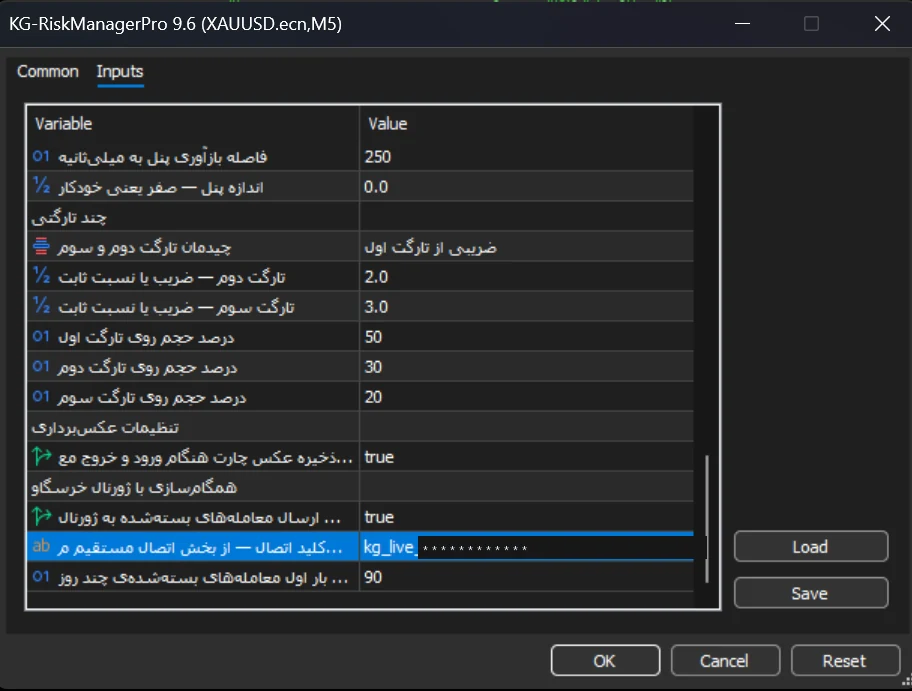Click the value cell 20

[x=527, y=397]
